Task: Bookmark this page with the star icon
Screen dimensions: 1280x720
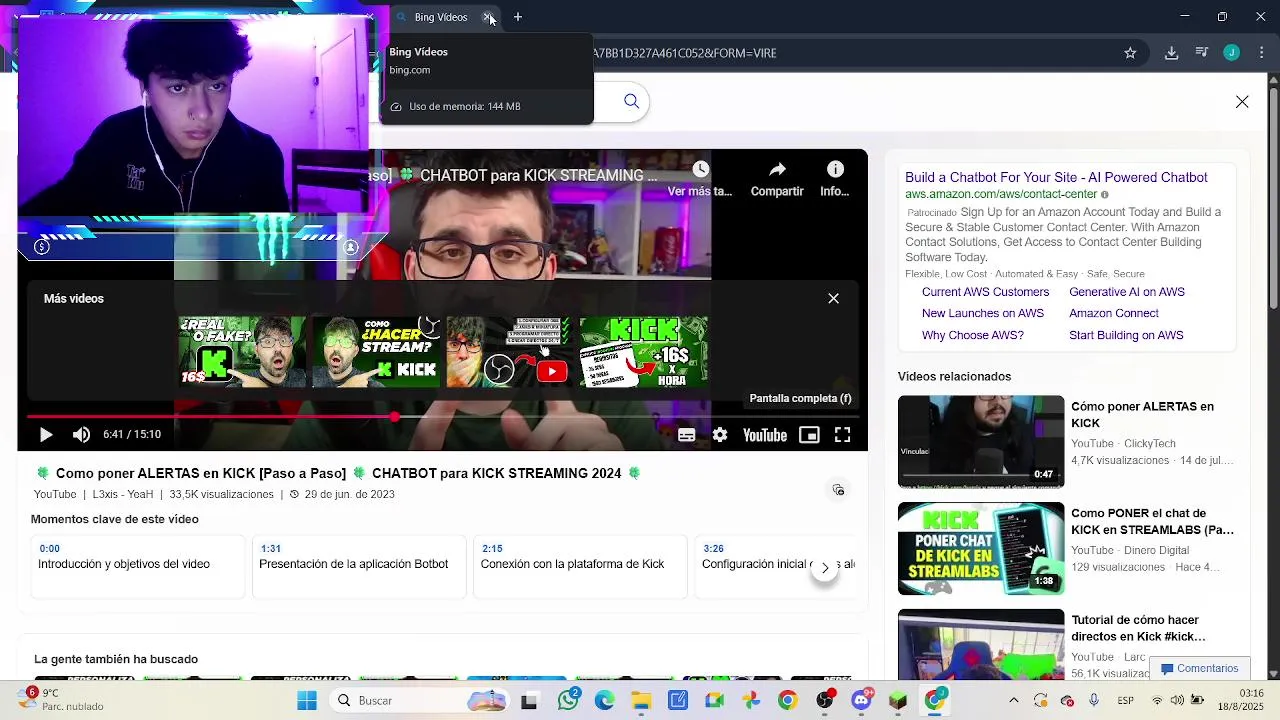Action: [x=1130, y=53]
